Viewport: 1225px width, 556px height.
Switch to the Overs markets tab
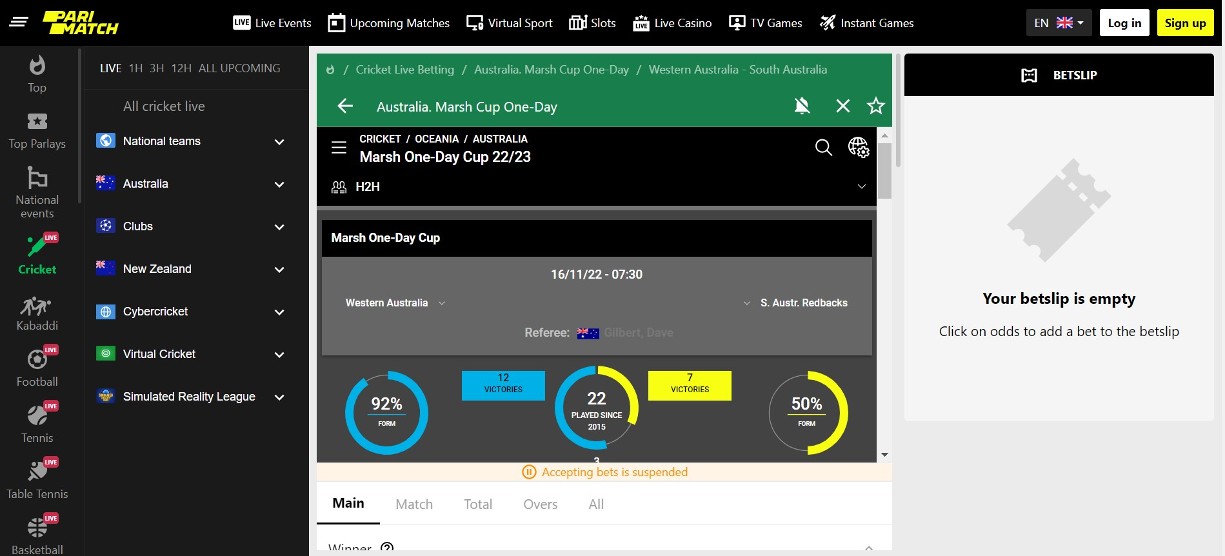tap(541, 505)
